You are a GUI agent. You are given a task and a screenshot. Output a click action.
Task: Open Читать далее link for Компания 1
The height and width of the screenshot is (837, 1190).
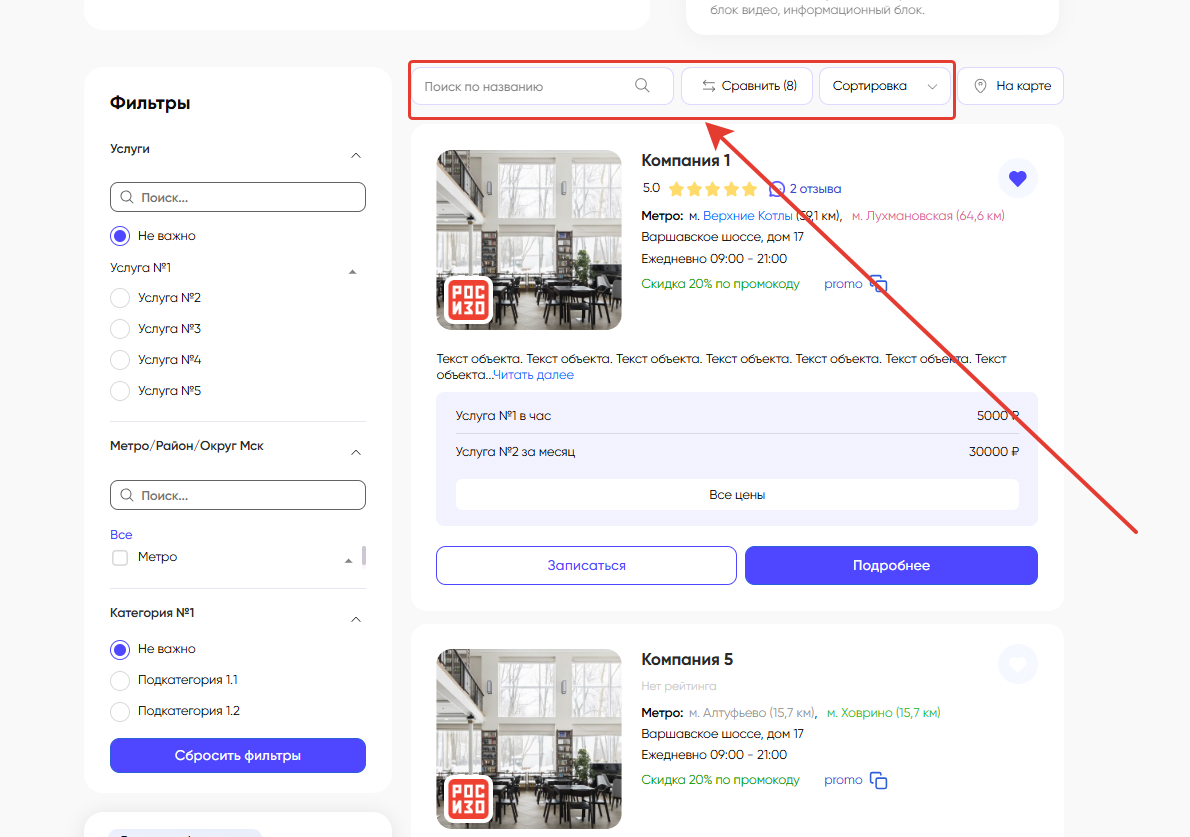[533, 375]
